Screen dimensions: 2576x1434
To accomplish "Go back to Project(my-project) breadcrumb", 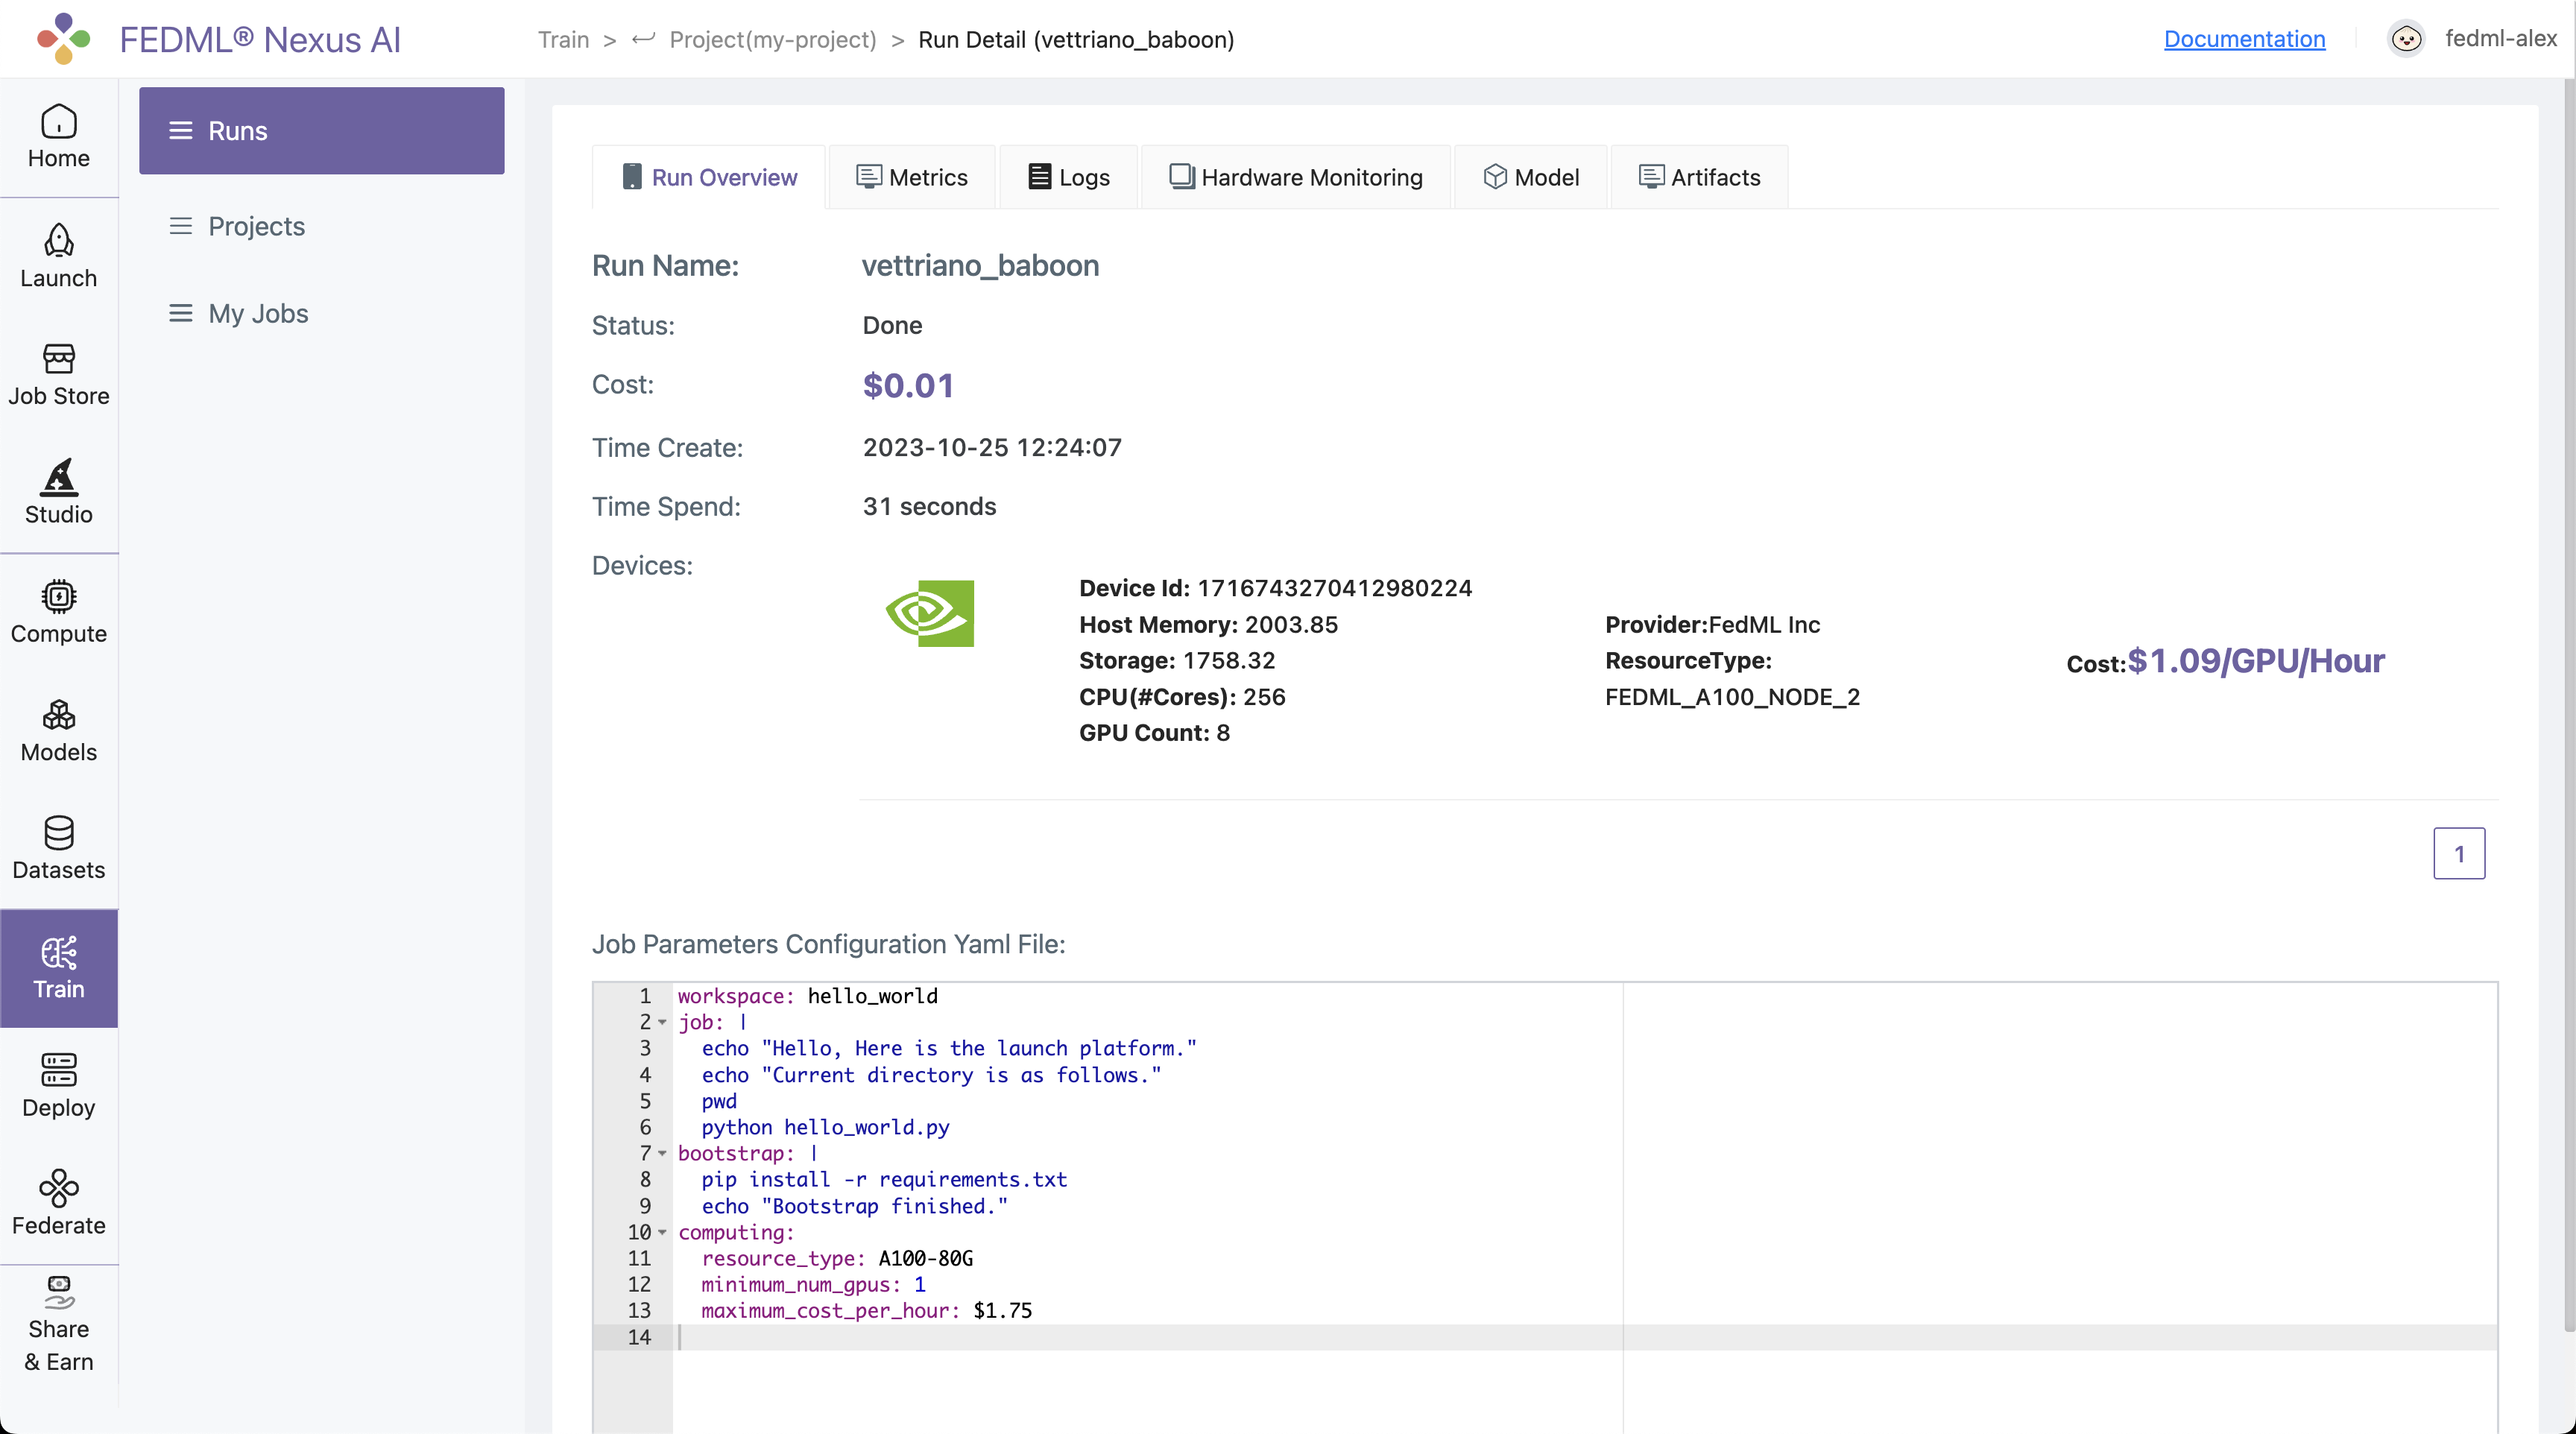I will tap(772, 39).
